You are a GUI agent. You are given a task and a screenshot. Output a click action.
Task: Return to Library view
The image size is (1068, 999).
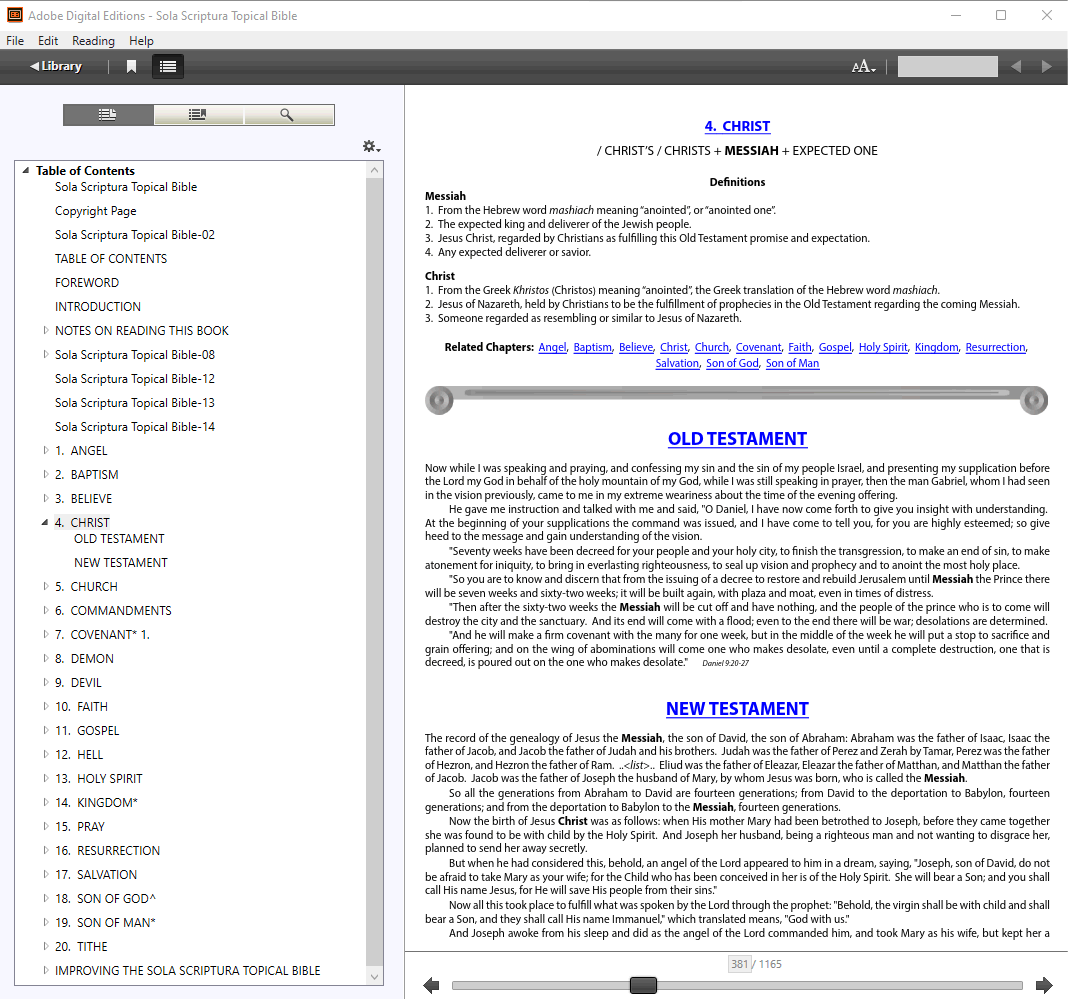(56, 66)
